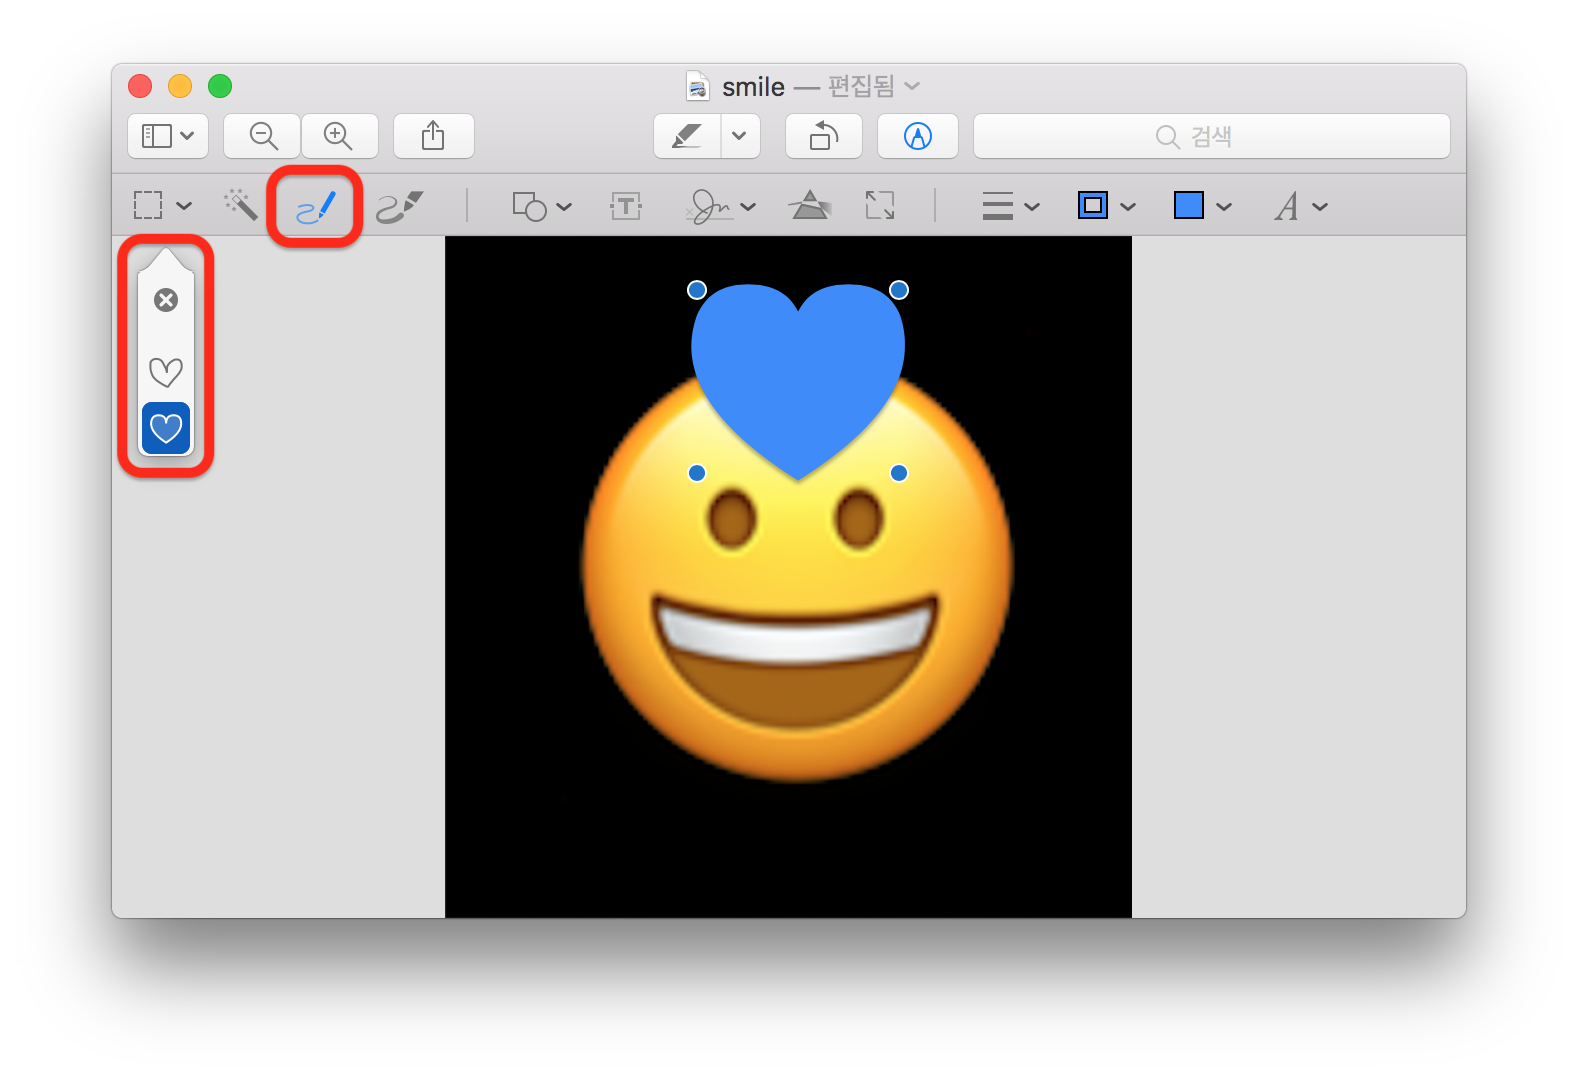Open the Shapes tool
Viewport: 1578px width, 1078px height.
530,206
